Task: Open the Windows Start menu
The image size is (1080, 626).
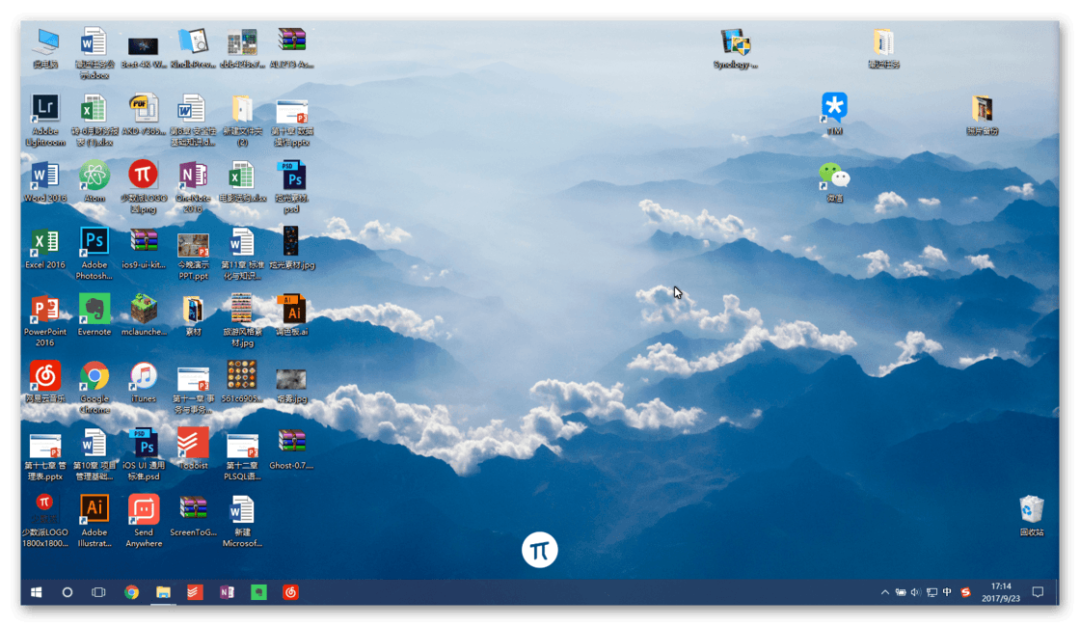Action: (x=37, y=592)
